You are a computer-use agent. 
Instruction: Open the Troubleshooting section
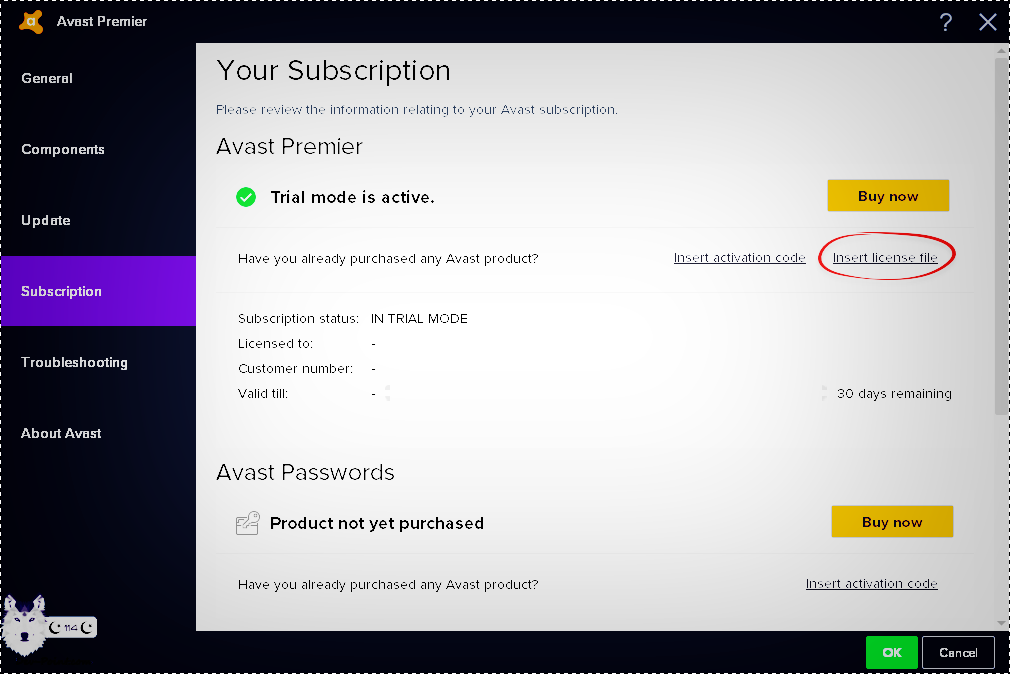(74, 362)
